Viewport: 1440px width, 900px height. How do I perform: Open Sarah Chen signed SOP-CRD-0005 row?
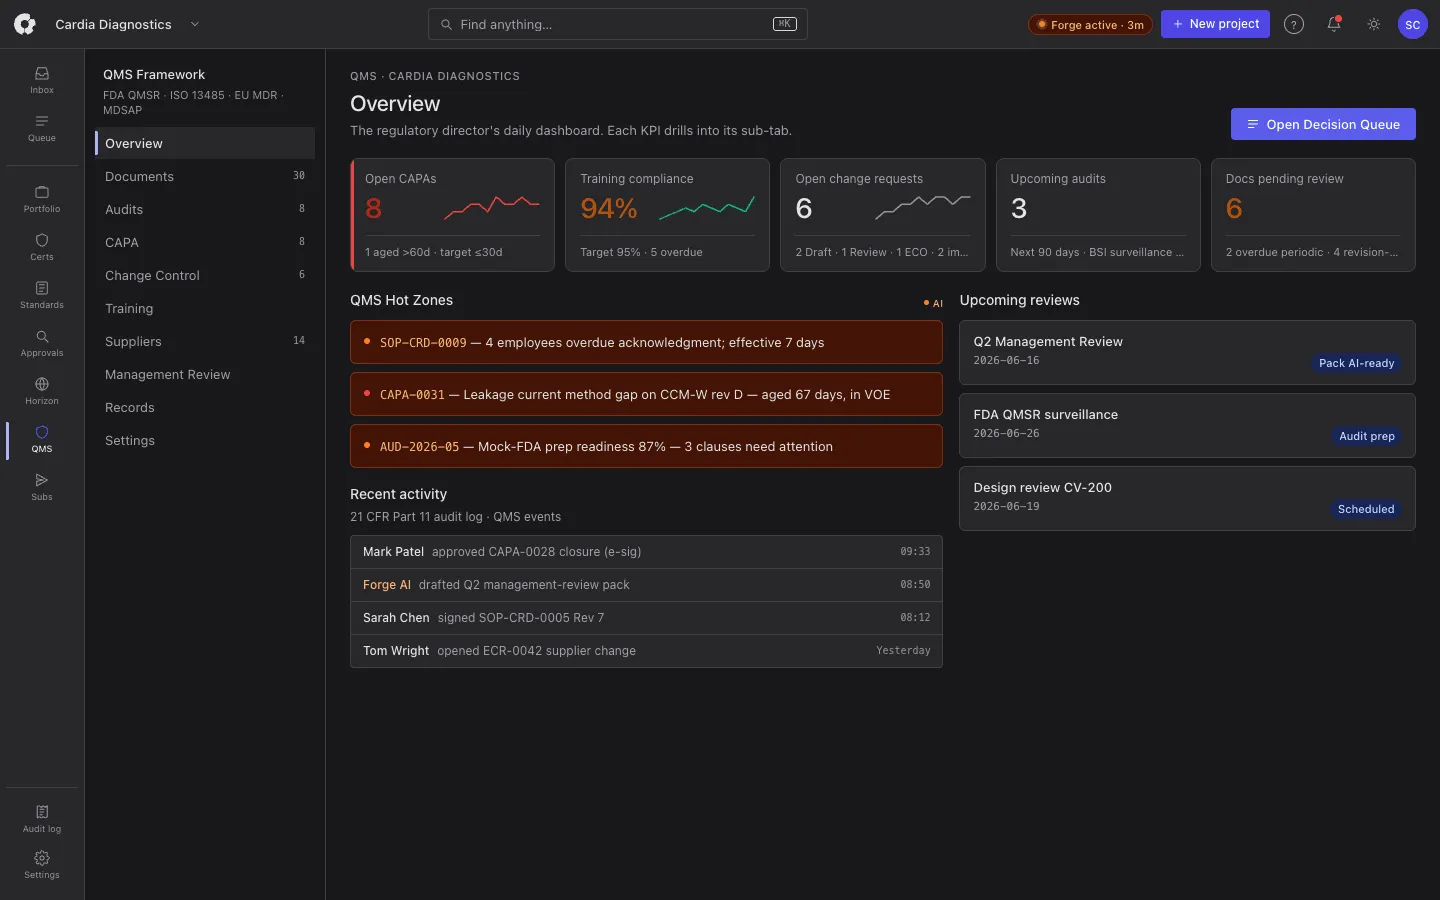point(646,618)
